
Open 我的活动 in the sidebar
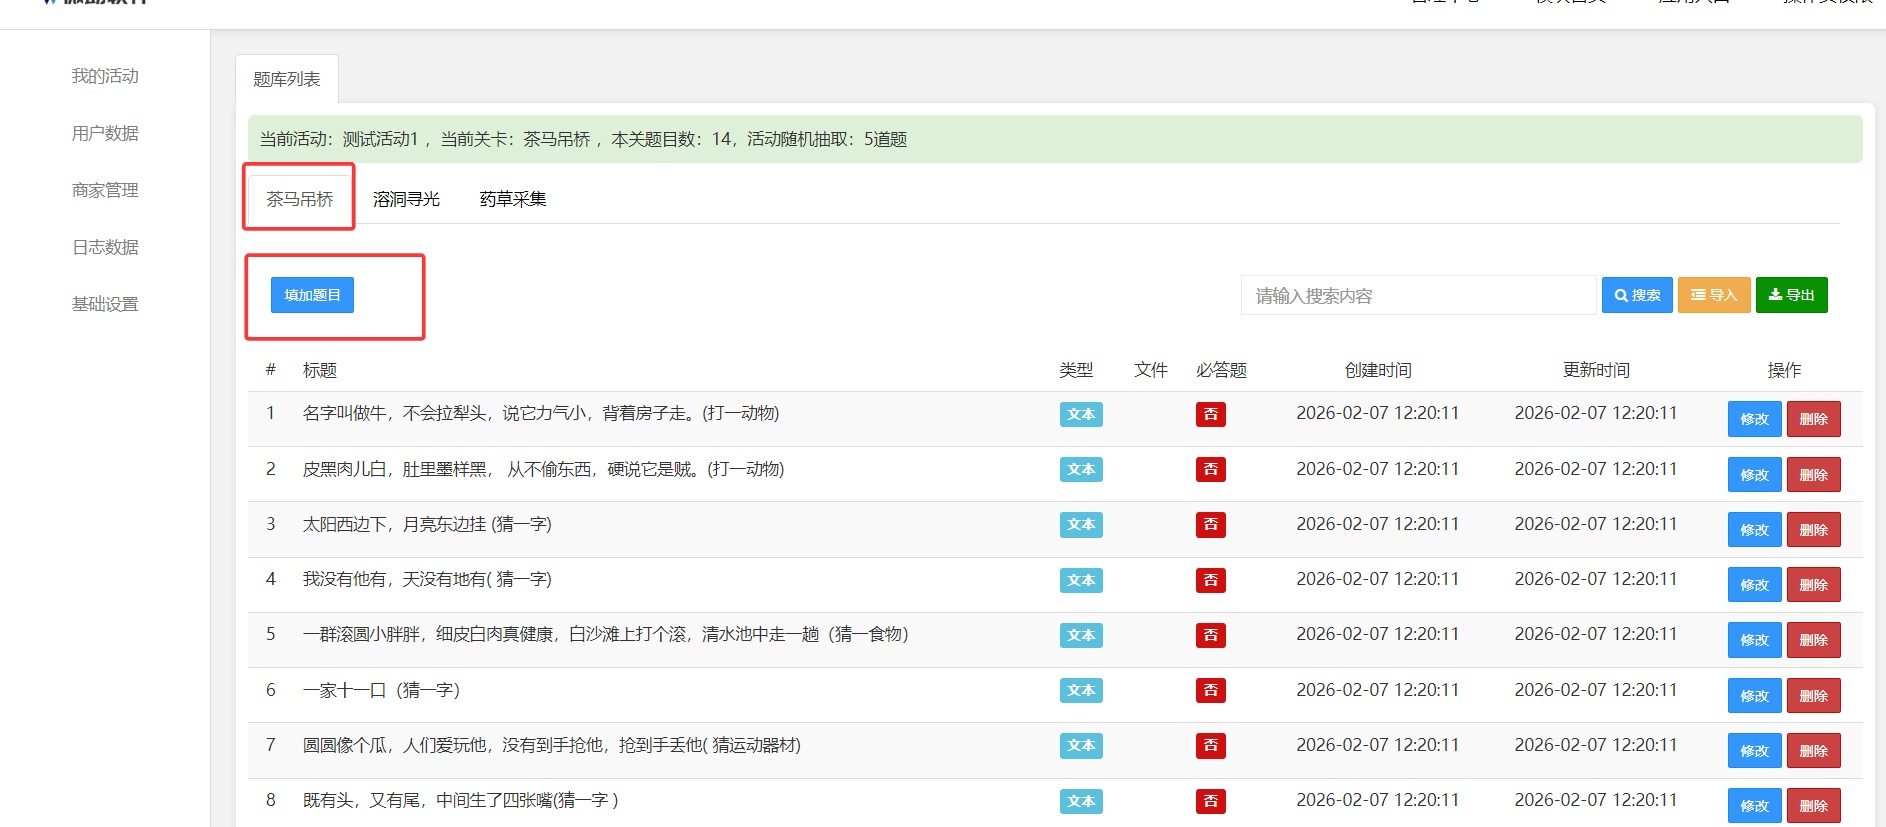point(105,76)
